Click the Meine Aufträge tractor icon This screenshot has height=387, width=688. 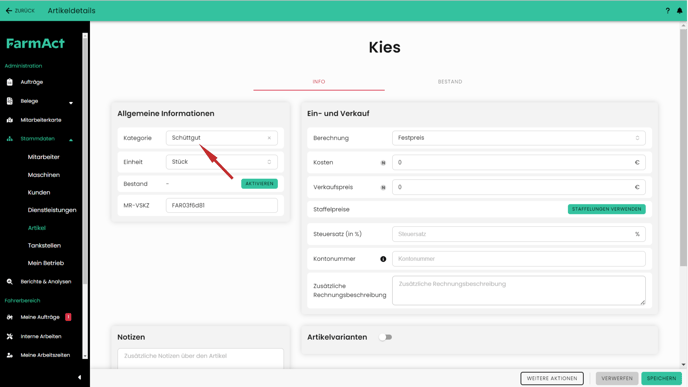coord(10,317)
